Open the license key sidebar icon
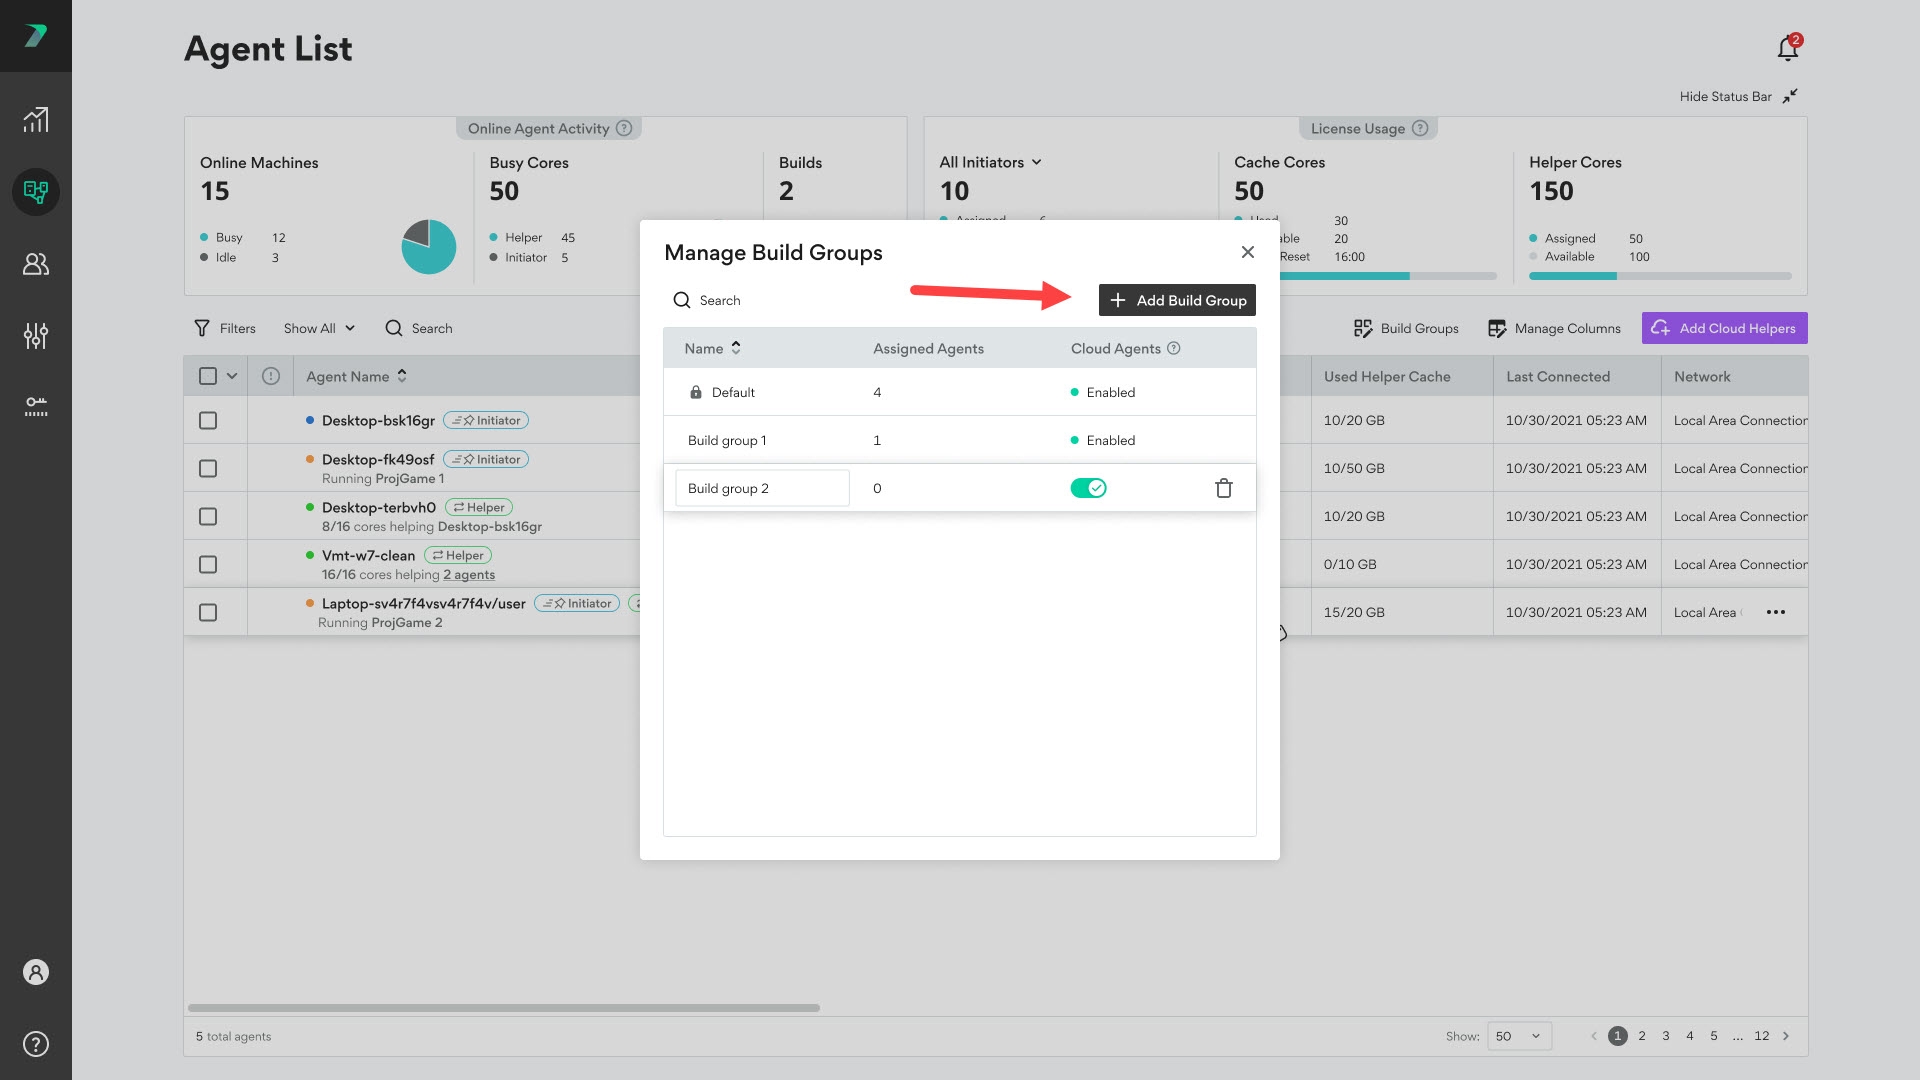The height and width of the screenshot is (1080, 1920). coord(36,406)
